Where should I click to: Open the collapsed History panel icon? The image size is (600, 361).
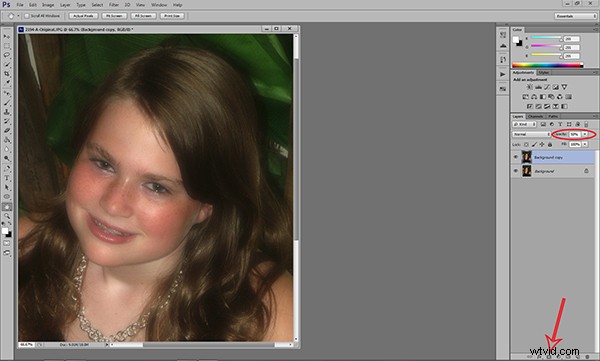503,59
